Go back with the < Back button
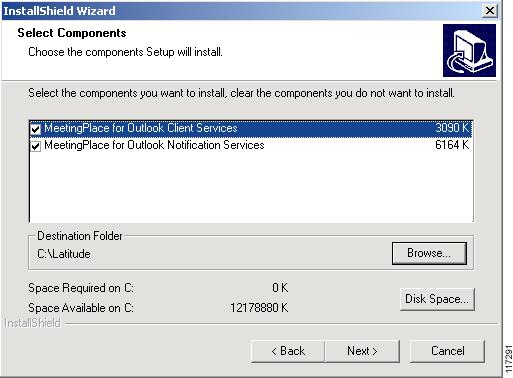Image resolution: width=513 pixels, height=378 pixels. click(288, 351)
